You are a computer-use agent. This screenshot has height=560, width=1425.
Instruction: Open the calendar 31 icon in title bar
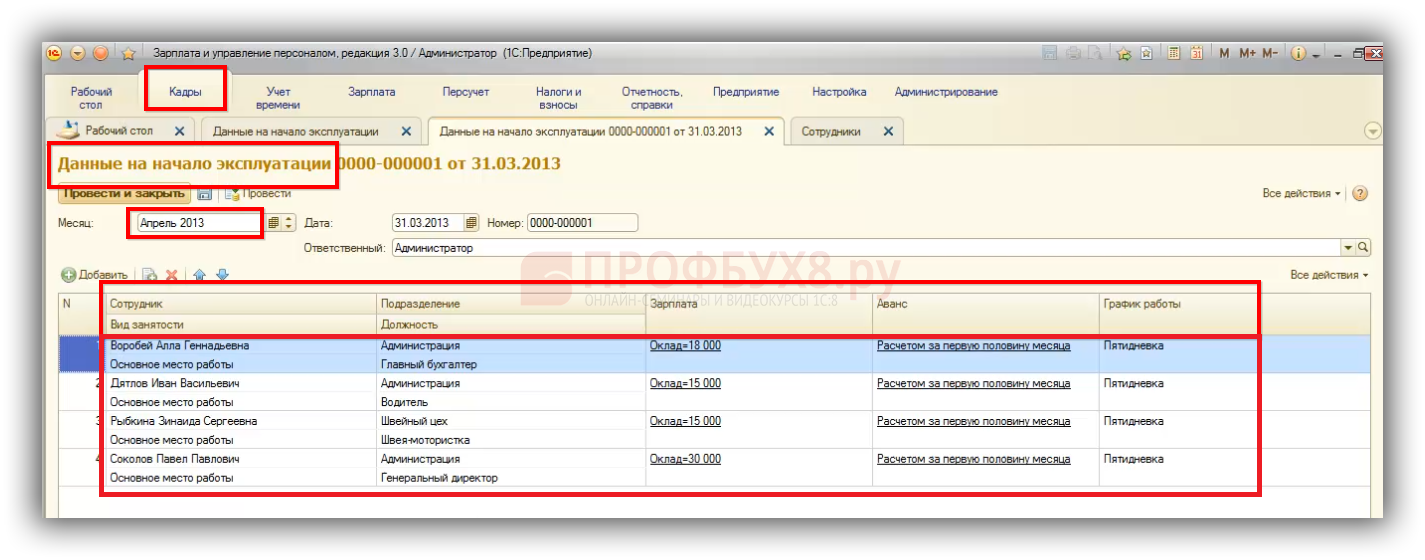coord(1197,53)
